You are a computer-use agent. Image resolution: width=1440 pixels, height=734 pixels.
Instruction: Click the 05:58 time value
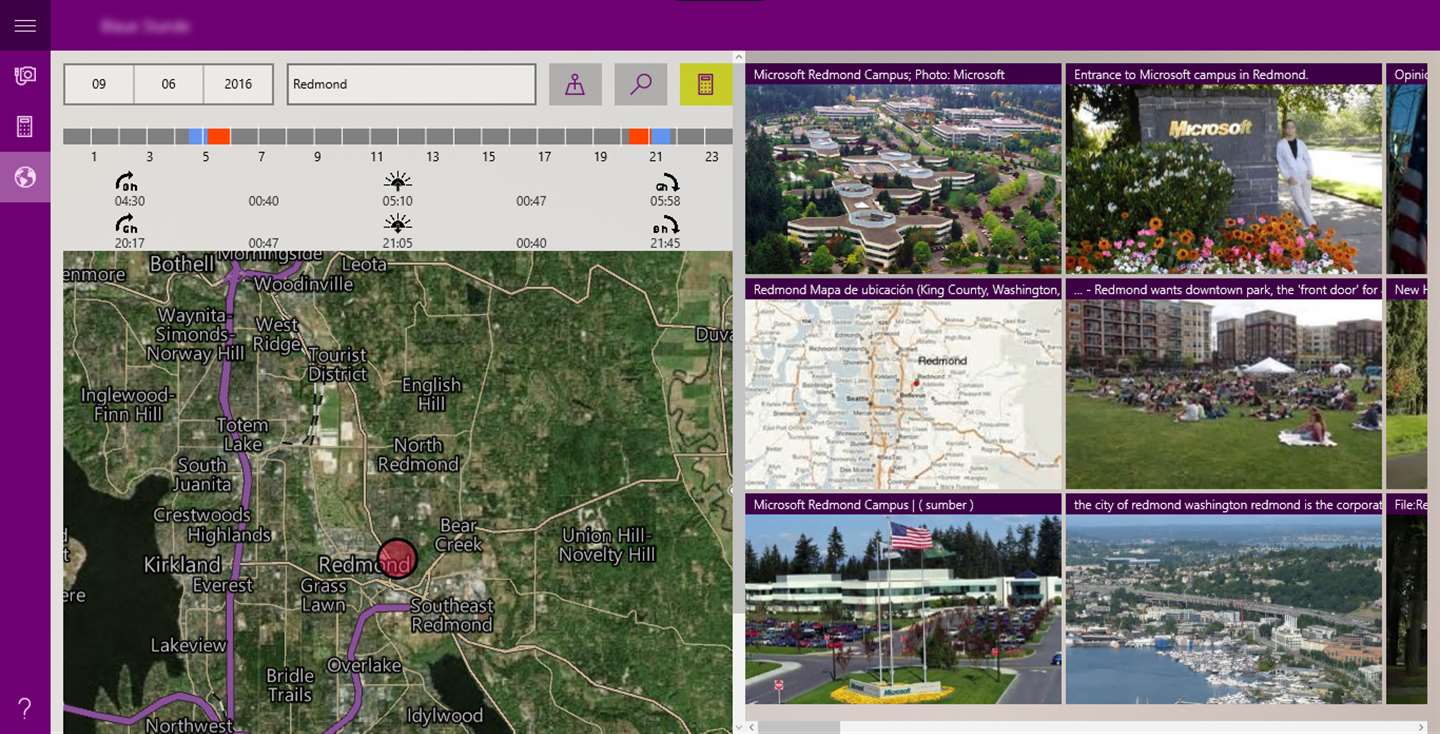click(665, 201)
